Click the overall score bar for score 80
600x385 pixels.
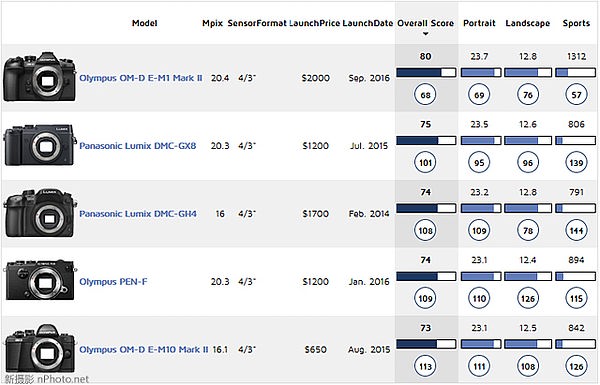tap(426, 72)
